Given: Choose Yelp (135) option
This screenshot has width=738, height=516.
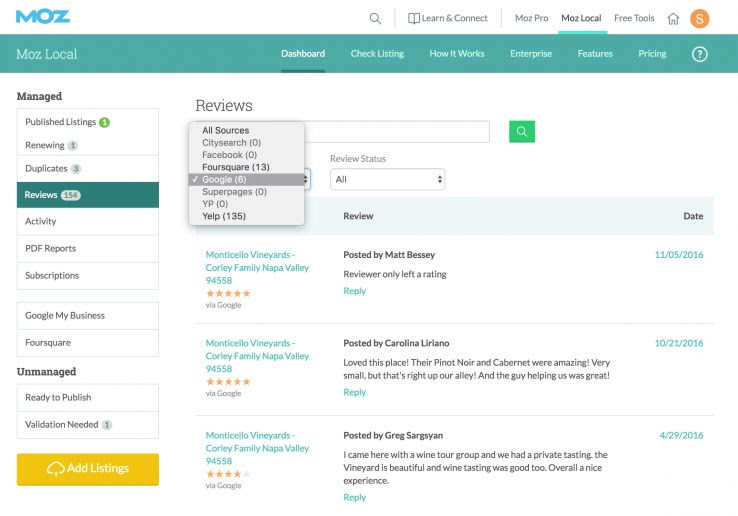Looking at the screenshot, I should pyautogui.click(x=246, y=216).
